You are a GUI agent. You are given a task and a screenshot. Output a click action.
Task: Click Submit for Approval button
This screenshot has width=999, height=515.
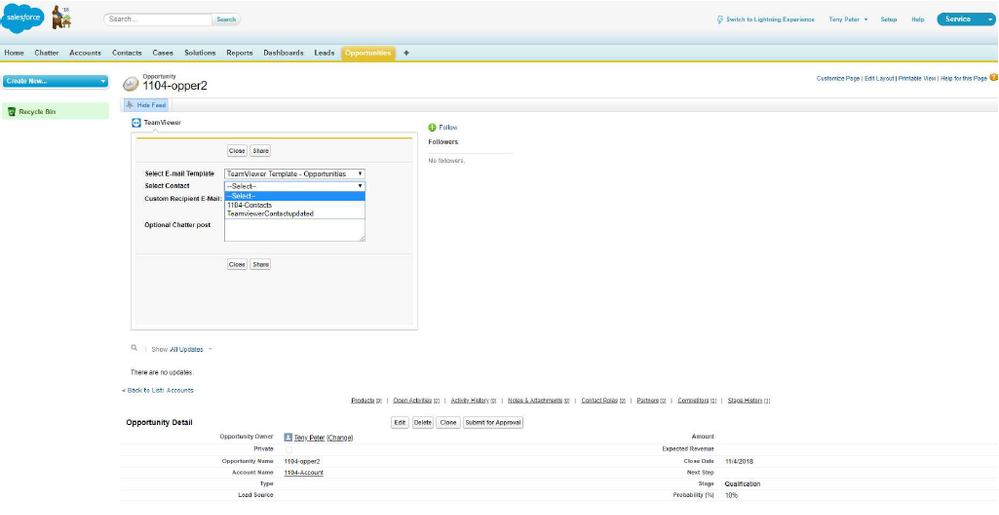(492, 423)
